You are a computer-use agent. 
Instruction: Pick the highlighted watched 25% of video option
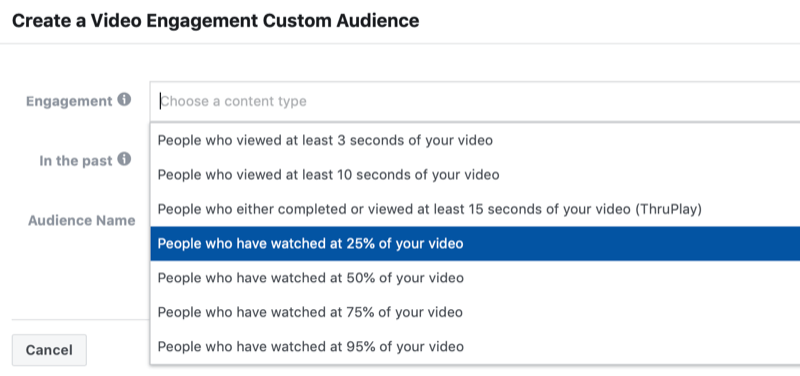coord(475,244)
